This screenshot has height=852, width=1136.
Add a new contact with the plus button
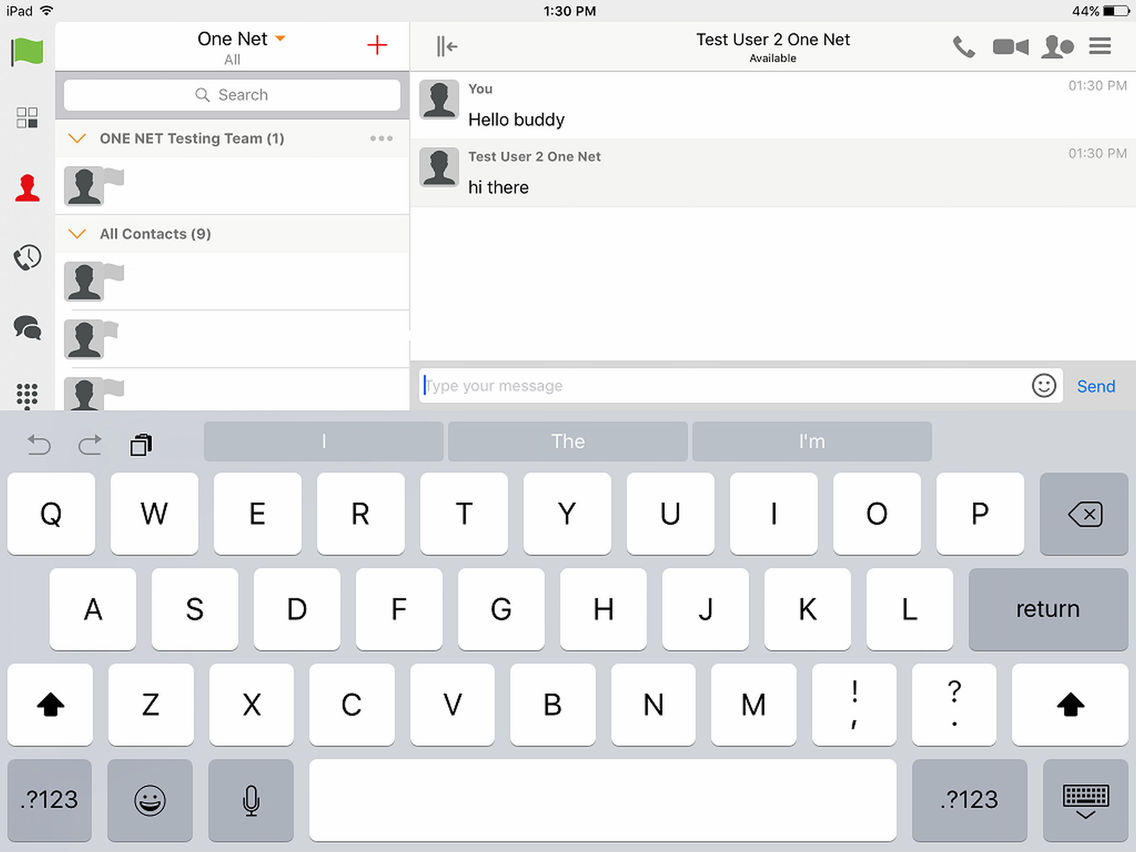[x=376, y=45]
